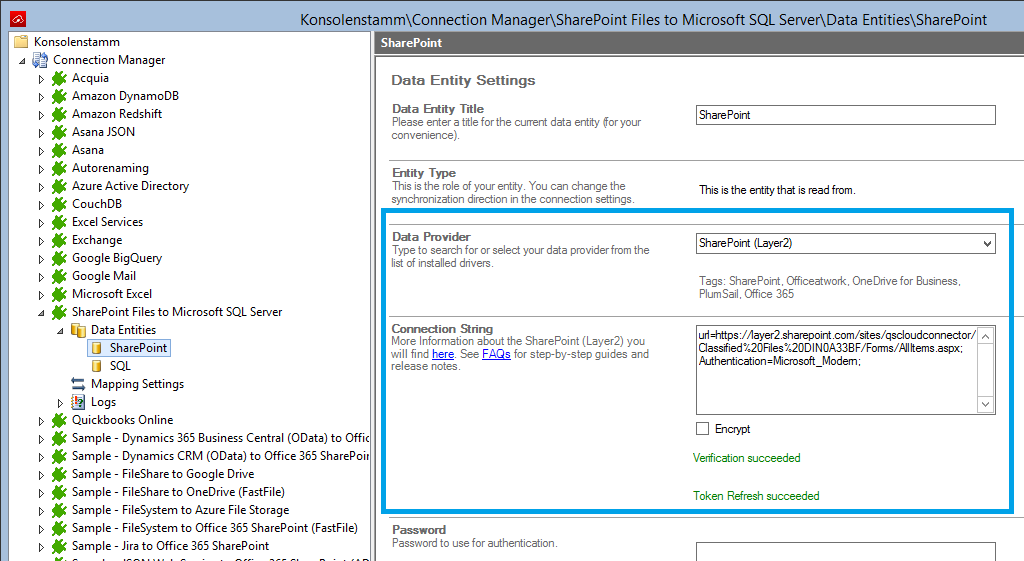Click the Logs icon in tree
The height and width of the screenshot is (561, 1024).
click(78, 402)
